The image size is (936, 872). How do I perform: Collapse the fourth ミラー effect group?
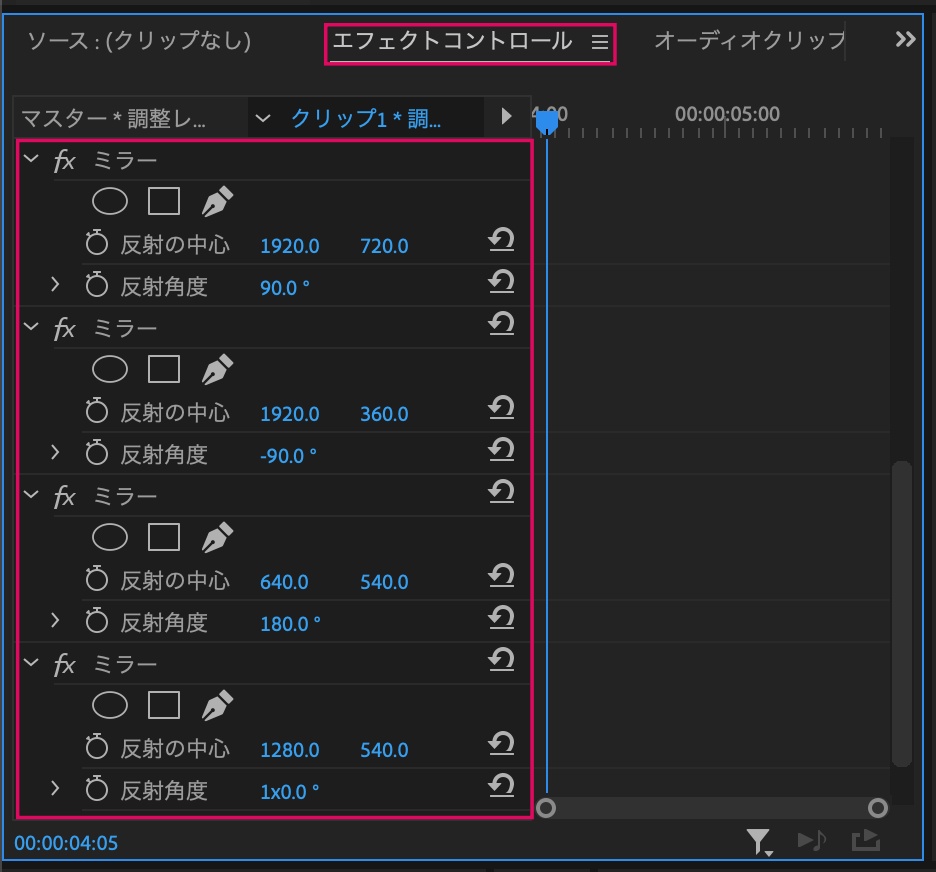coord(31,663)
